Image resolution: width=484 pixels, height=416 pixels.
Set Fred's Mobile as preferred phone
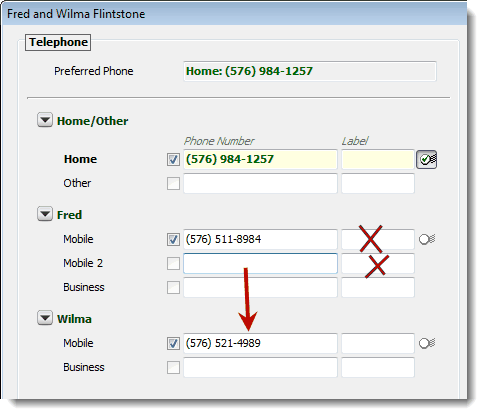(427, 239)
